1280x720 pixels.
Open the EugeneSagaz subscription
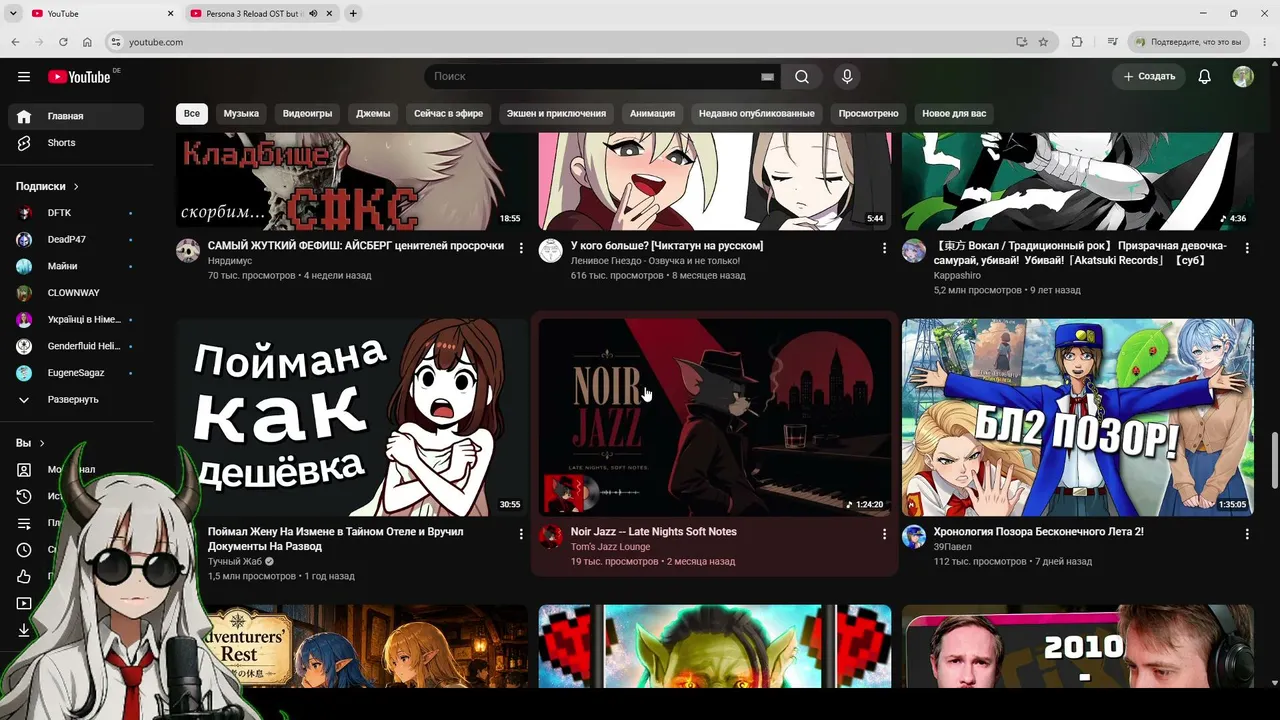76,373
